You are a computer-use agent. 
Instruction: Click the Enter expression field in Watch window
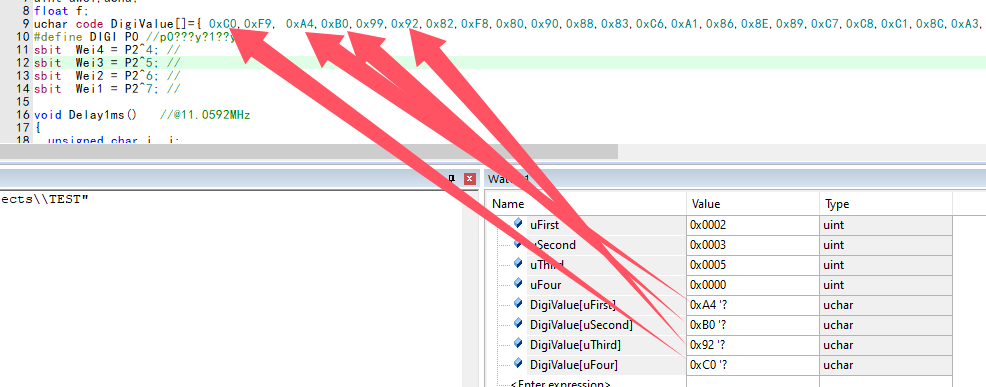pyautogui.click(x=560, y=383)
